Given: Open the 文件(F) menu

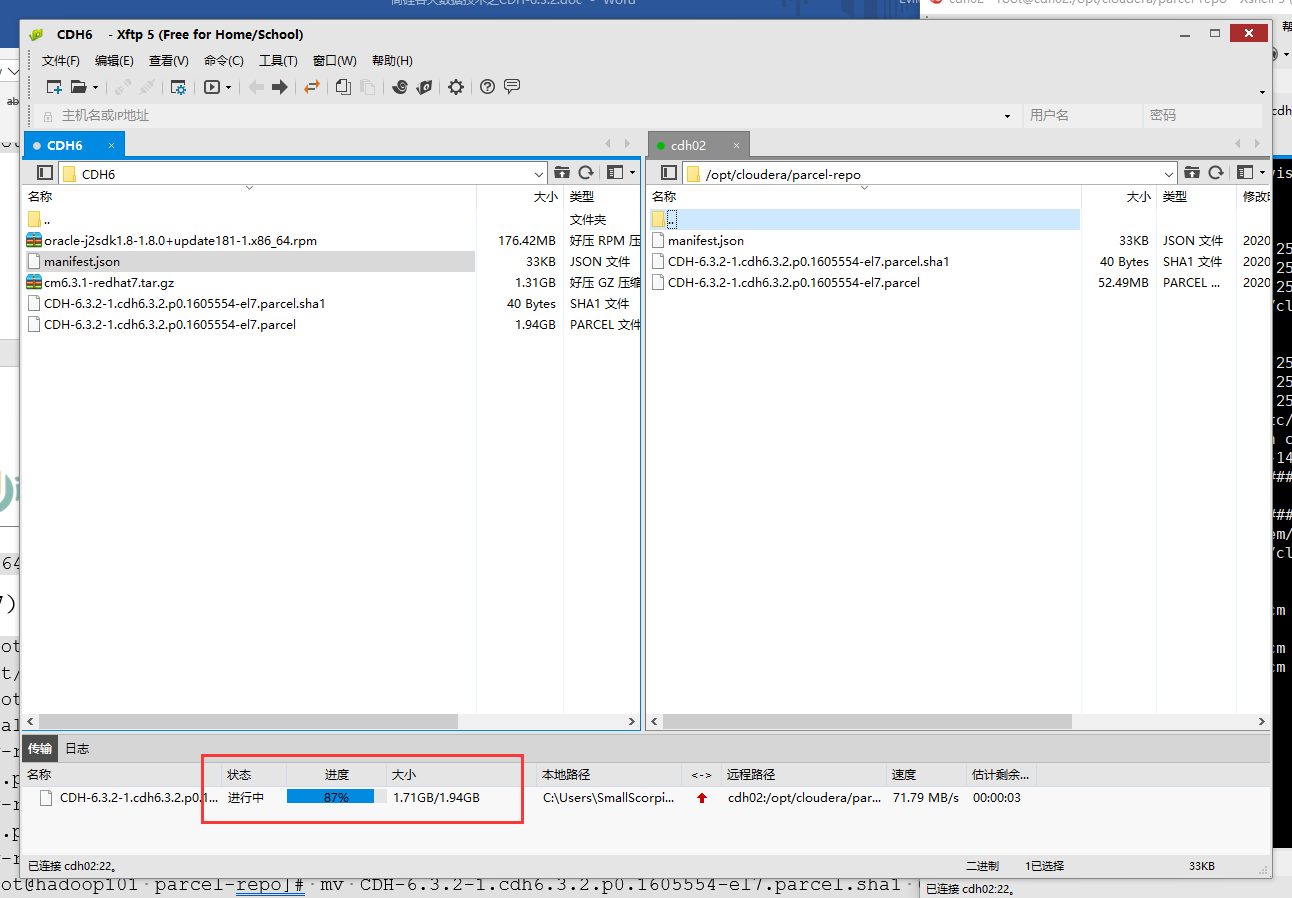Looking at the screenshot, I should pos(60,61).
